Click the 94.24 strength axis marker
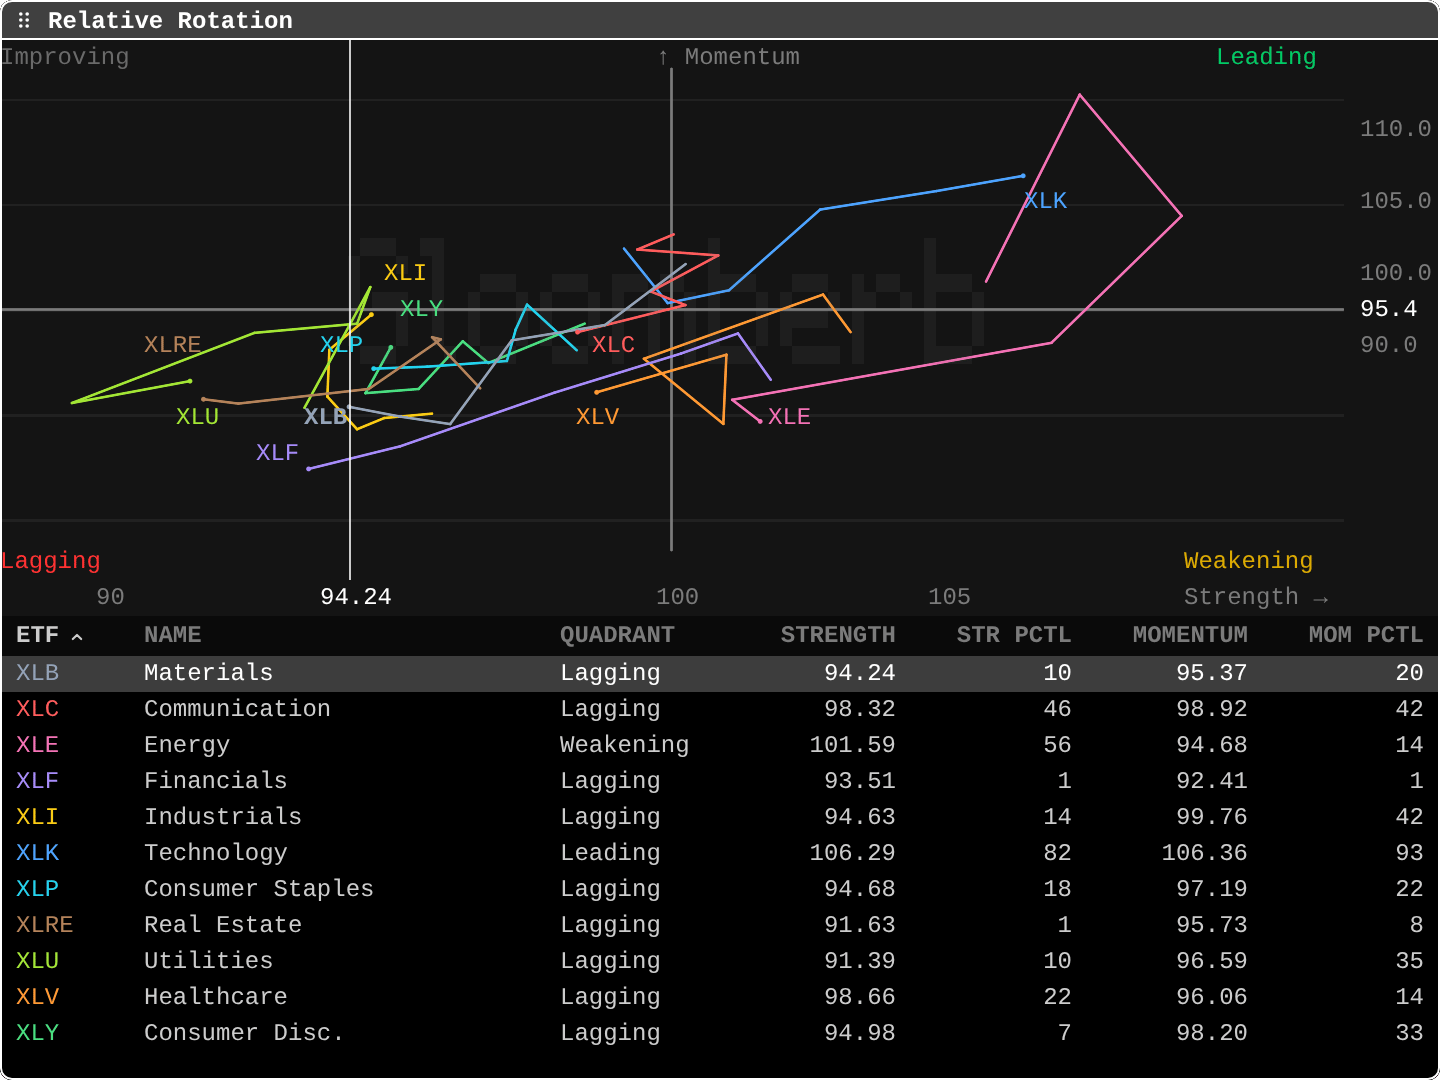This screenshot has height=1080, width=1440. point(356,597)
